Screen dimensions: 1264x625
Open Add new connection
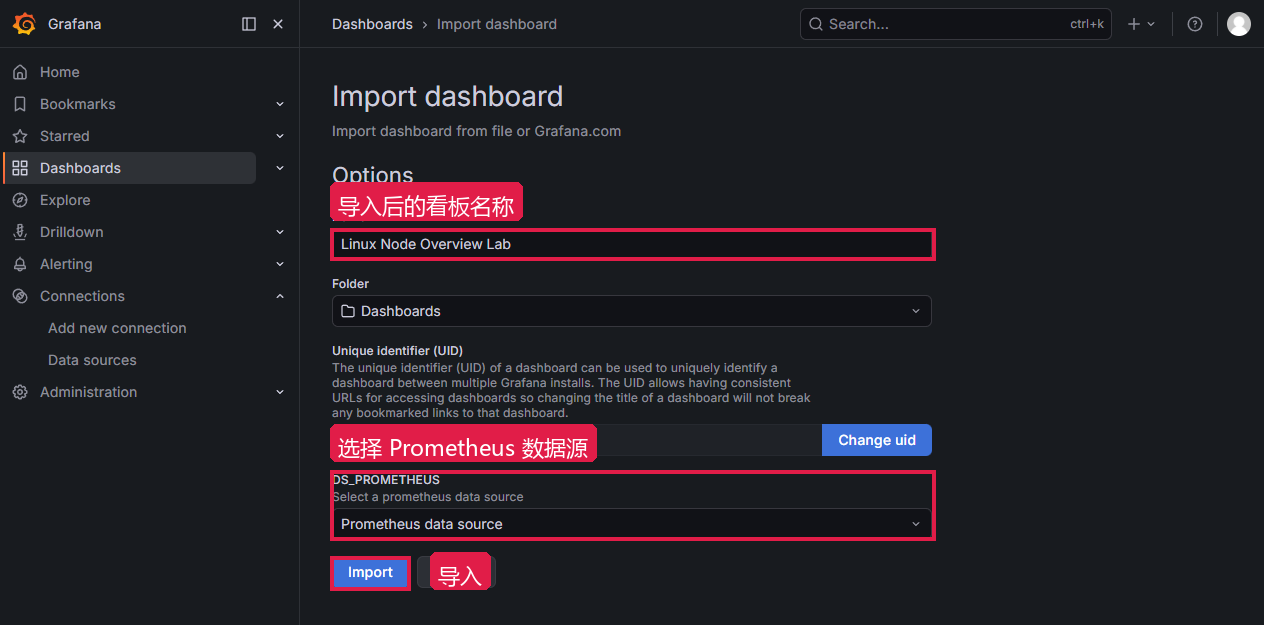pos(117,328)
